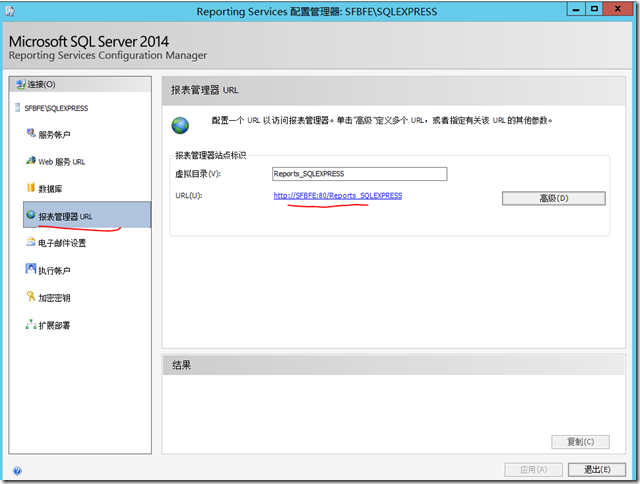Click the Connect (连接) icon
Image resolution: width=640 pixels, height=484 pixels.
coord(20,84)
